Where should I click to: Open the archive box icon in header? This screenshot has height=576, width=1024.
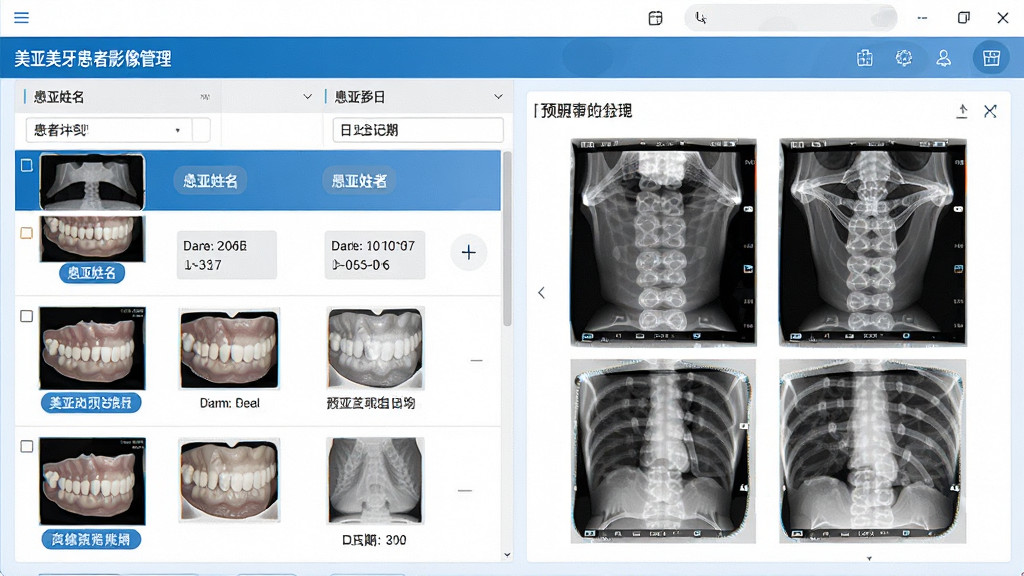[991, 58]
